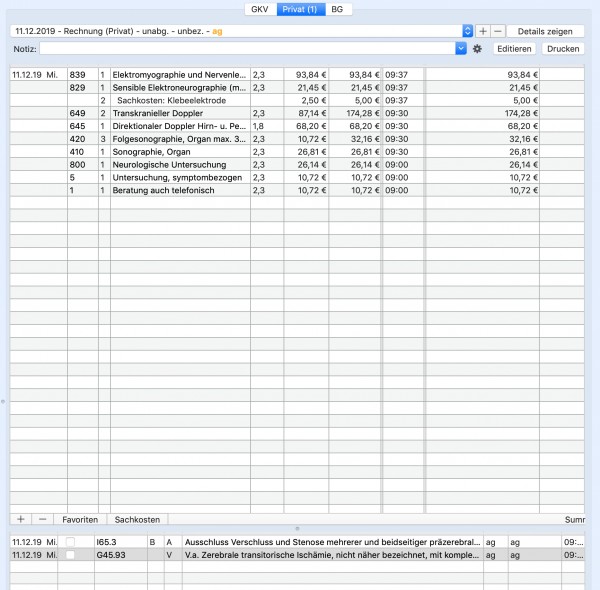Open the BG tab

[338, 9]
